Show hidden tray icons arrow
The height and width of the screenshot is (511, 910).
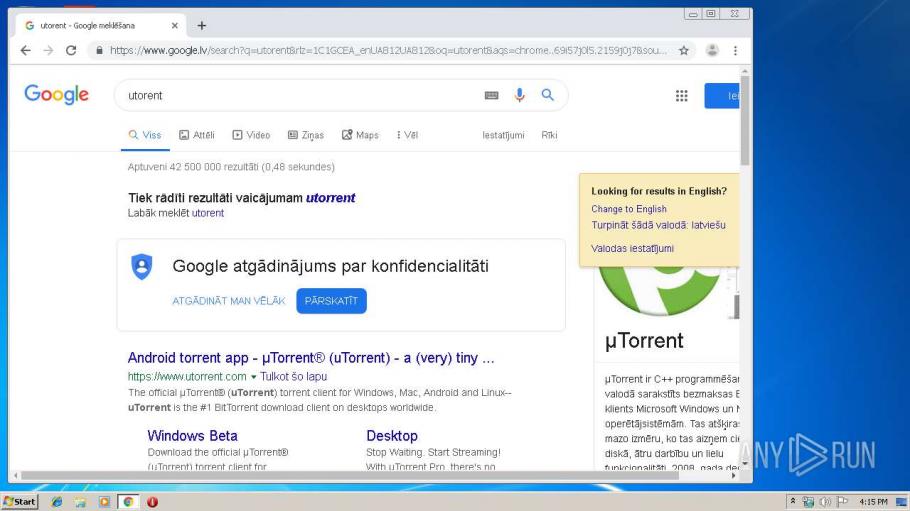793,501
